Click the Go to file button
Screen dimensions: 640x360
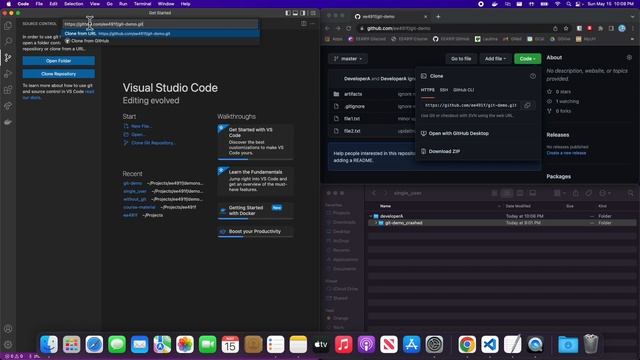(461, 59)
